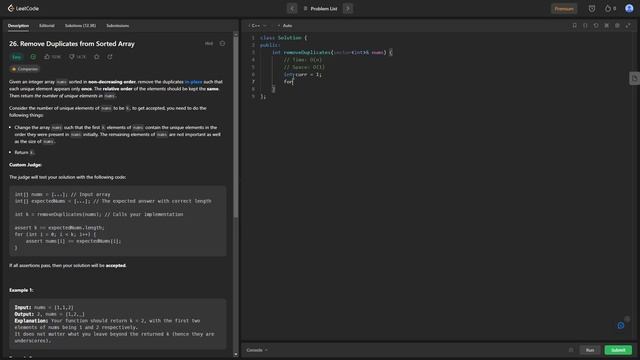Toggle editor fullscreen icon
This screenshot has height=360, width=640.
point(628,26)
